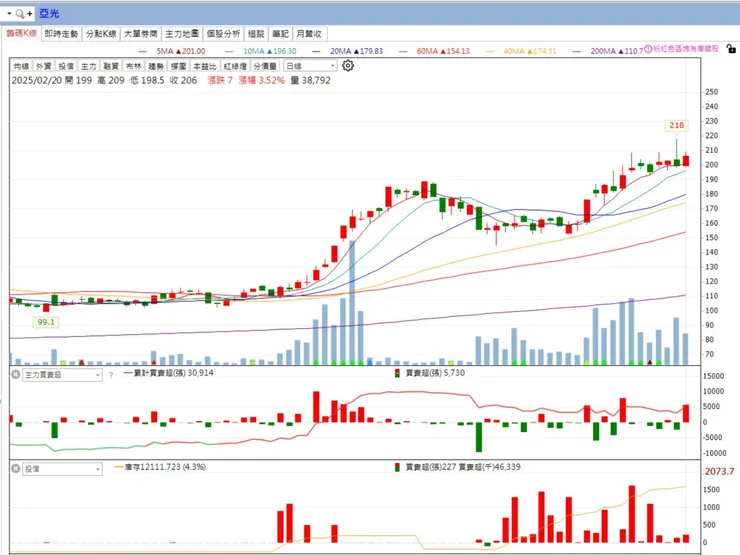
Task: Open the 日線 timeframe dropdown
Action: point(310,66)
